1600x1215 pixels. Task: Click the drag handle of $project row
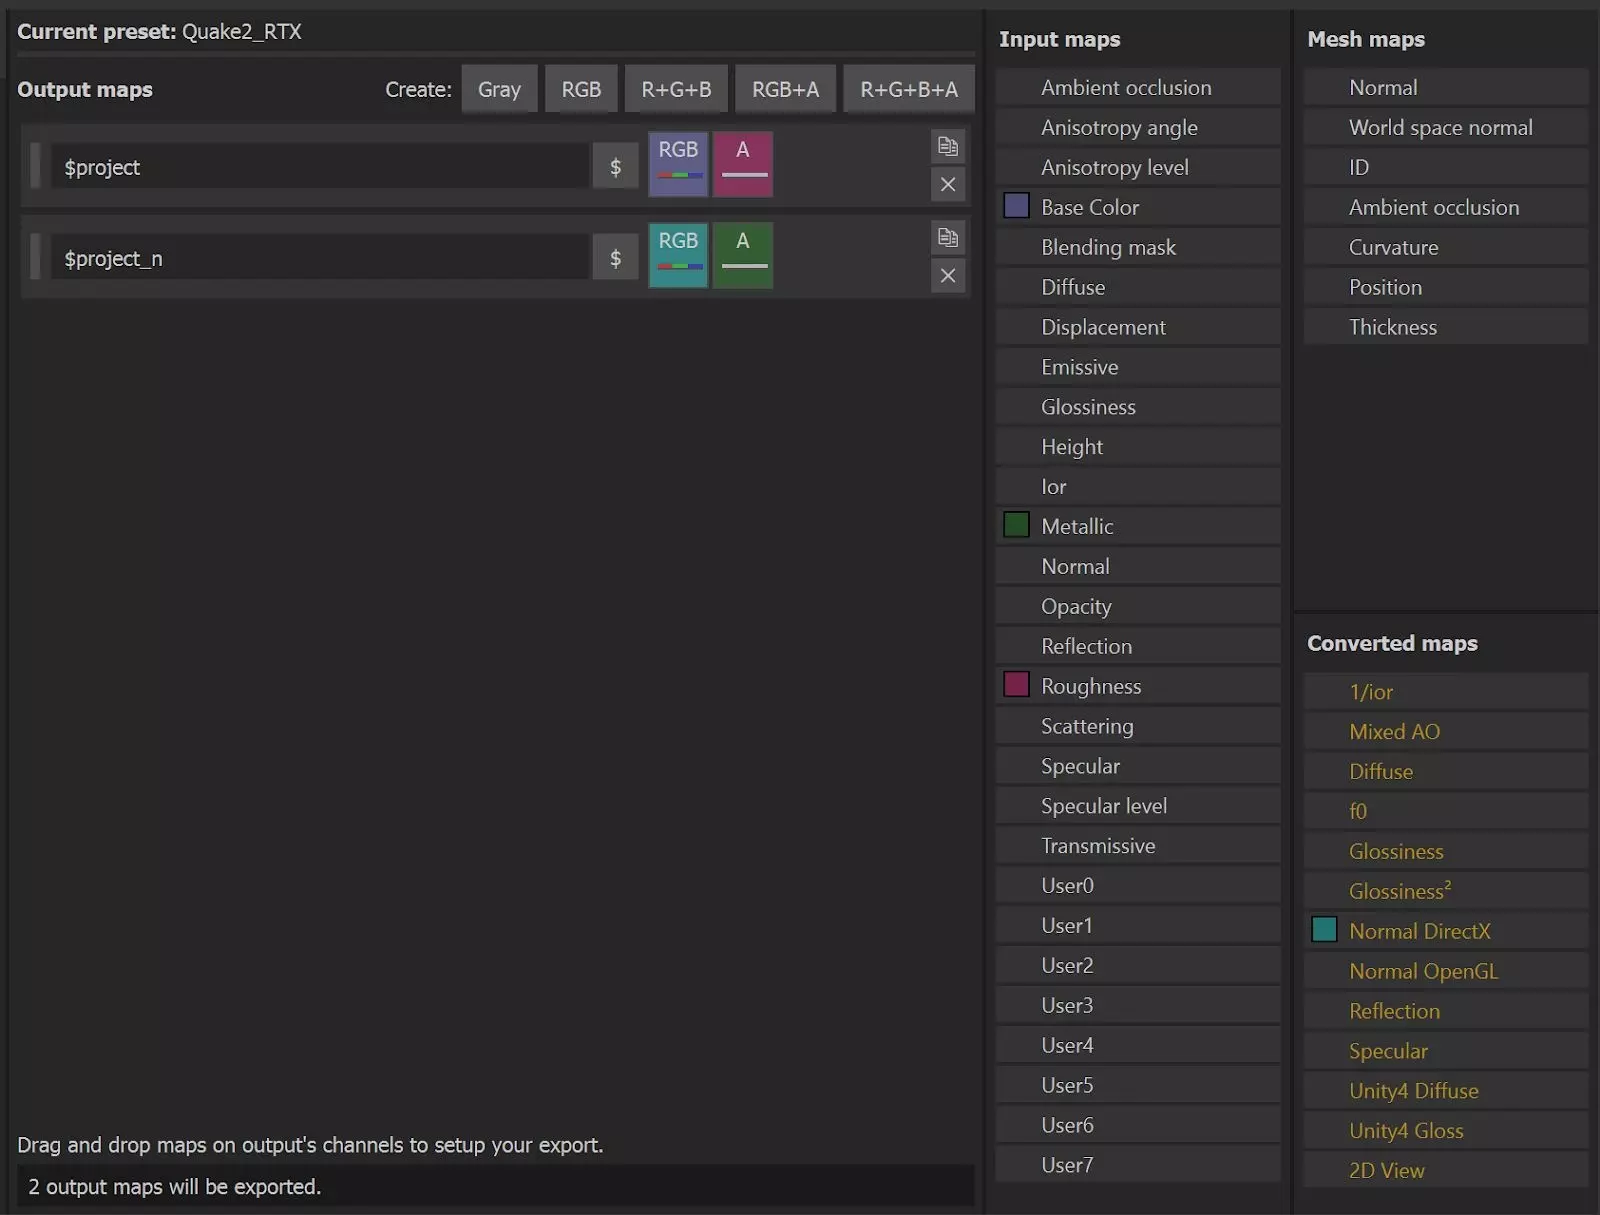[x=36, y=166]
